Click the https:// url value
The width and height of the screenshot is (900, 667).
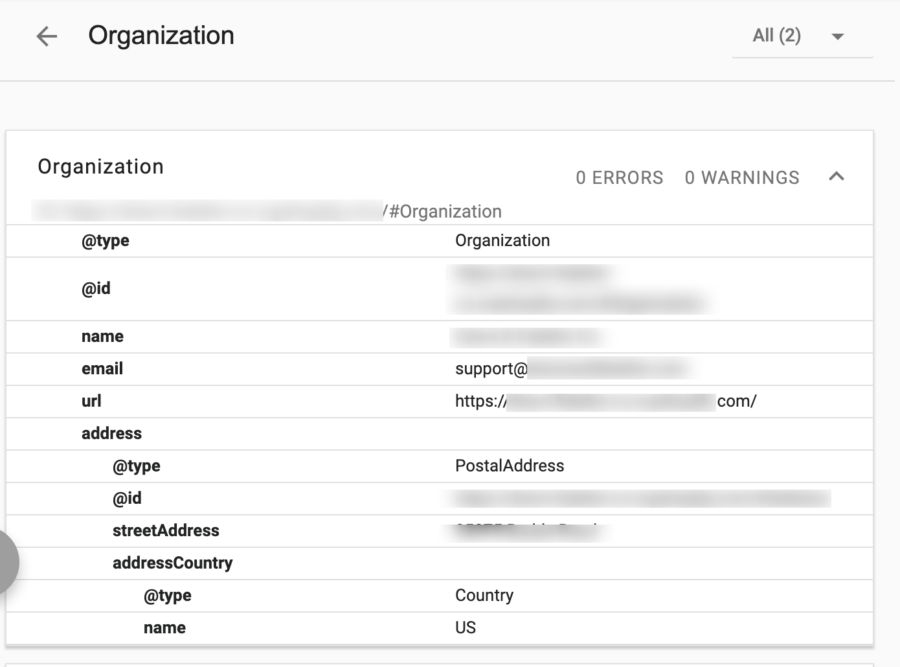[481, 401]
